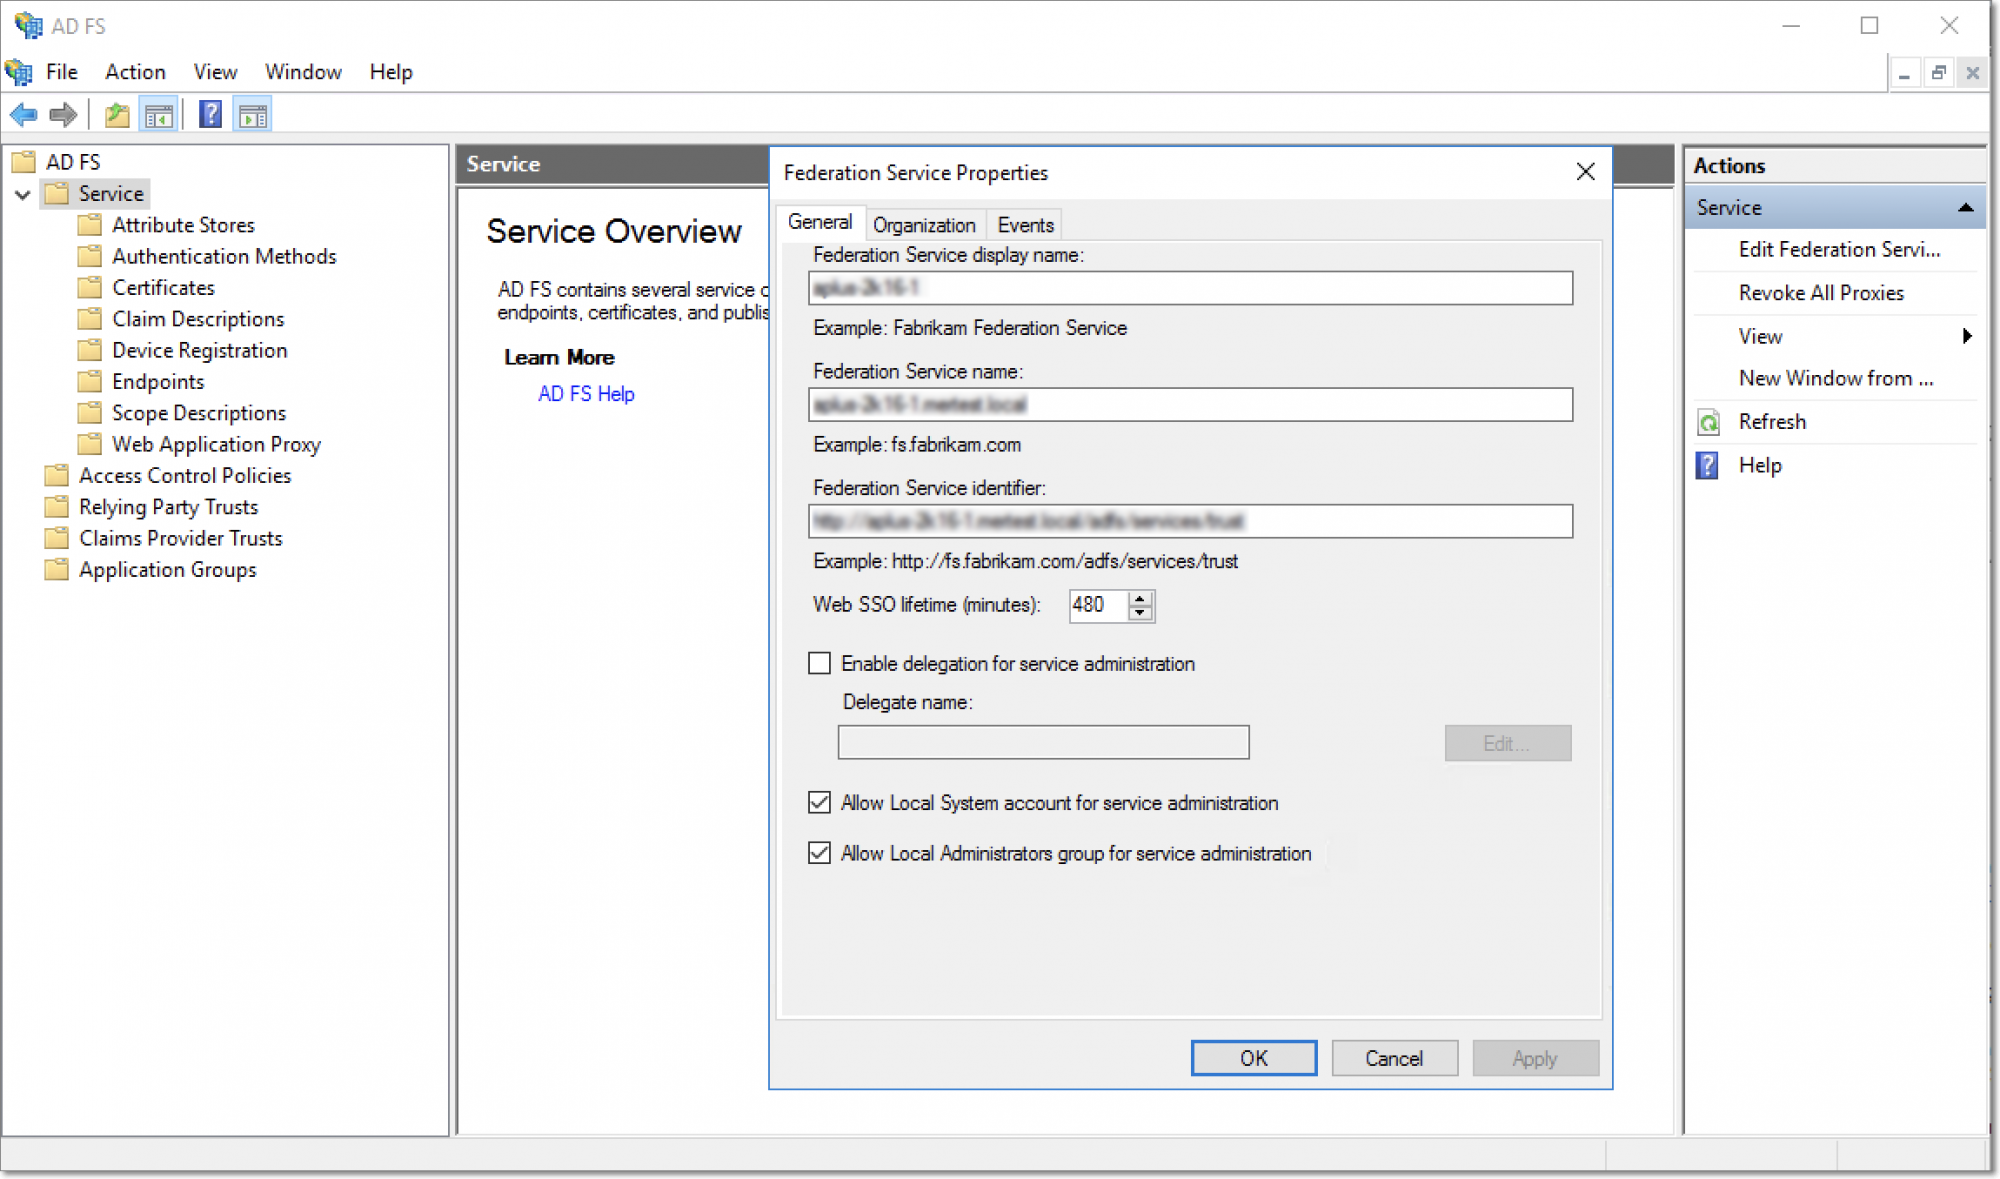The height and width of the screenshot is (1179, 2000).
Task: Click the Back arrow toolbar icon
Action: tap(23, 115)
